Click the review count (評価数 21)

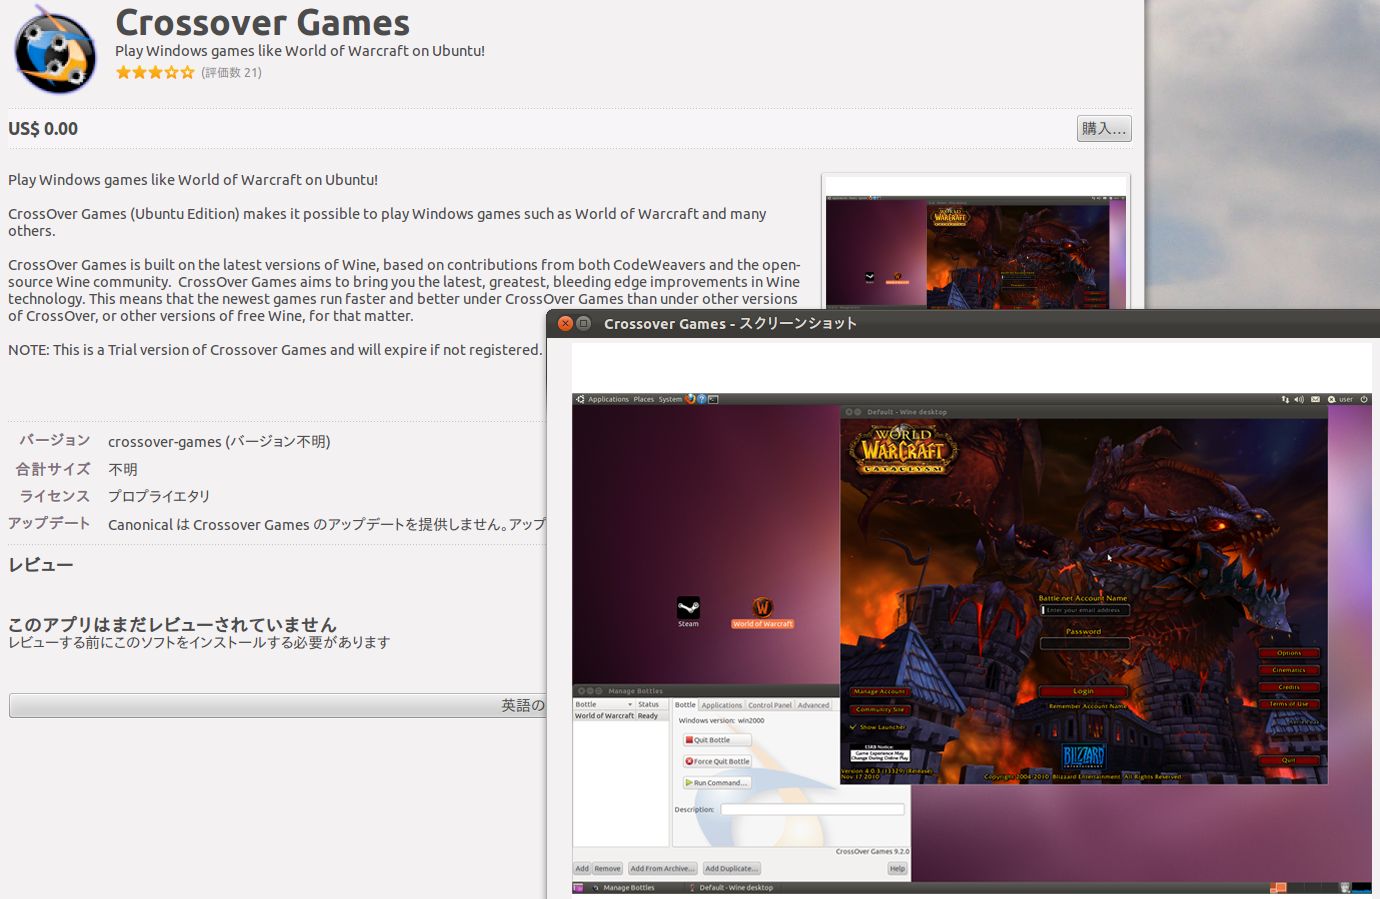(231, 72)
